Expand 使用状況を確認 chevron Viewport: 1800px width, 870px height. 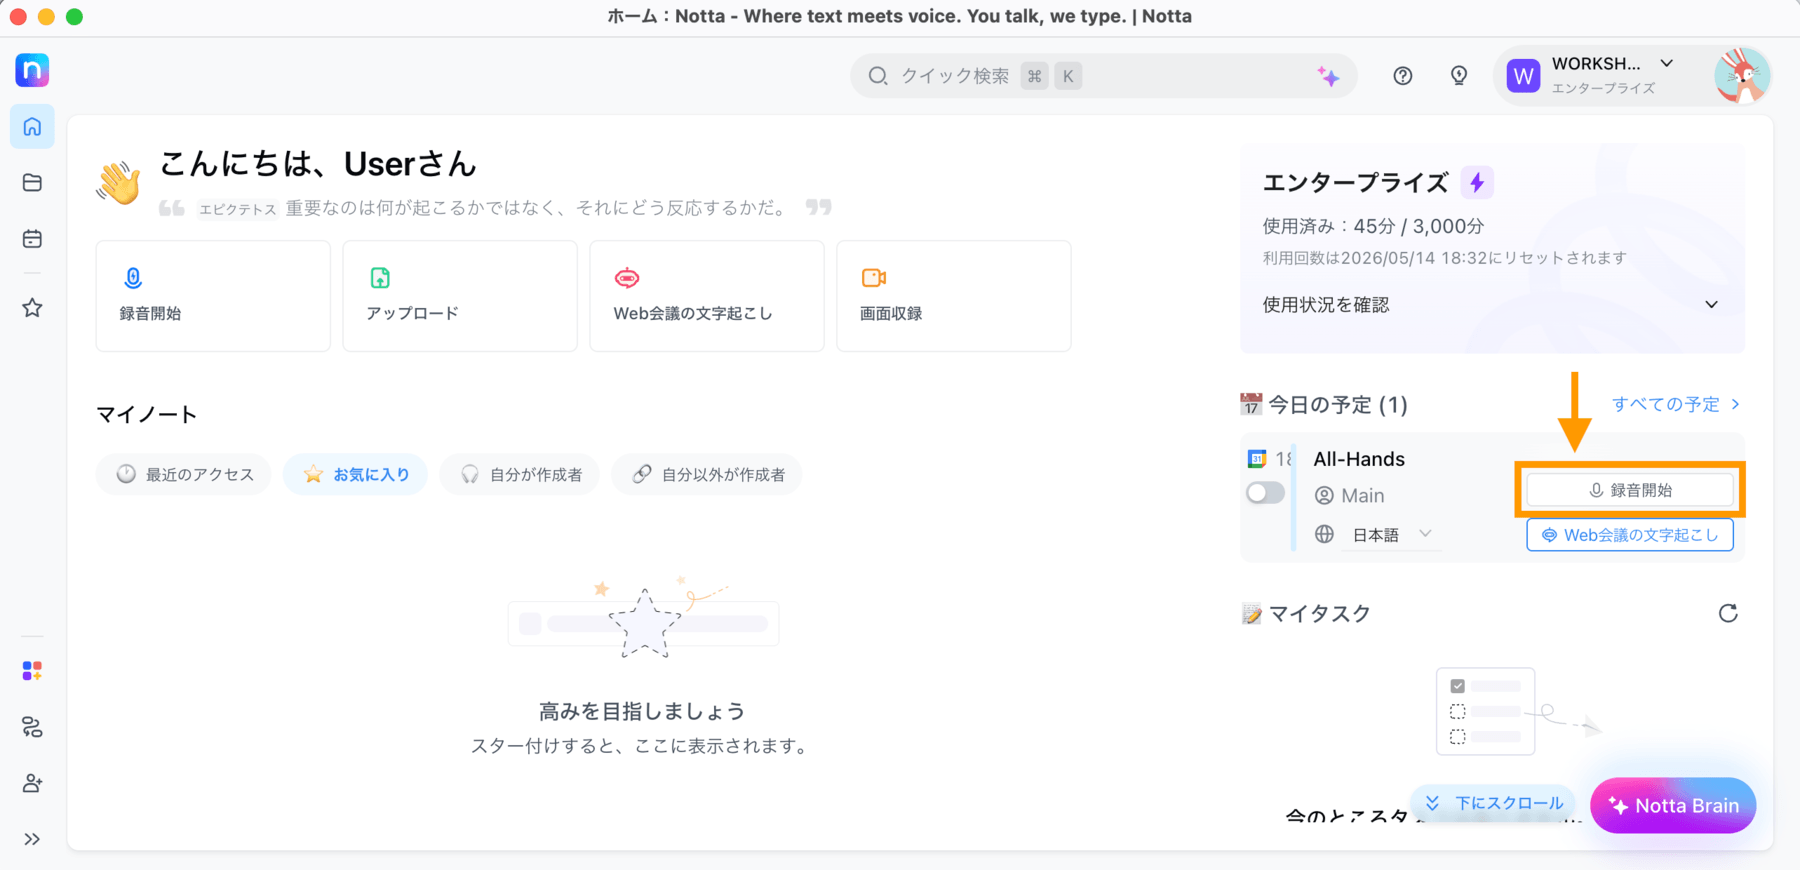pyautogui.click(x=1711, y=305)
